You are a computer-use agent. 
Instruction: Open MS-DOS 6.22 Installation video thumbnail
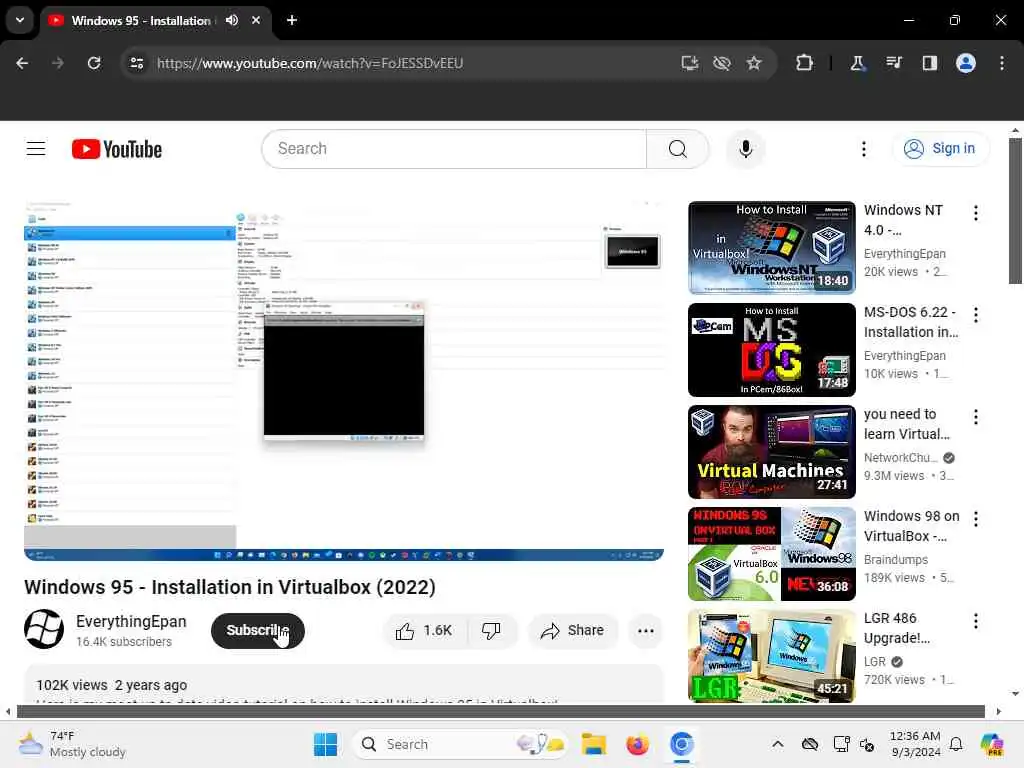coord(772,349)
